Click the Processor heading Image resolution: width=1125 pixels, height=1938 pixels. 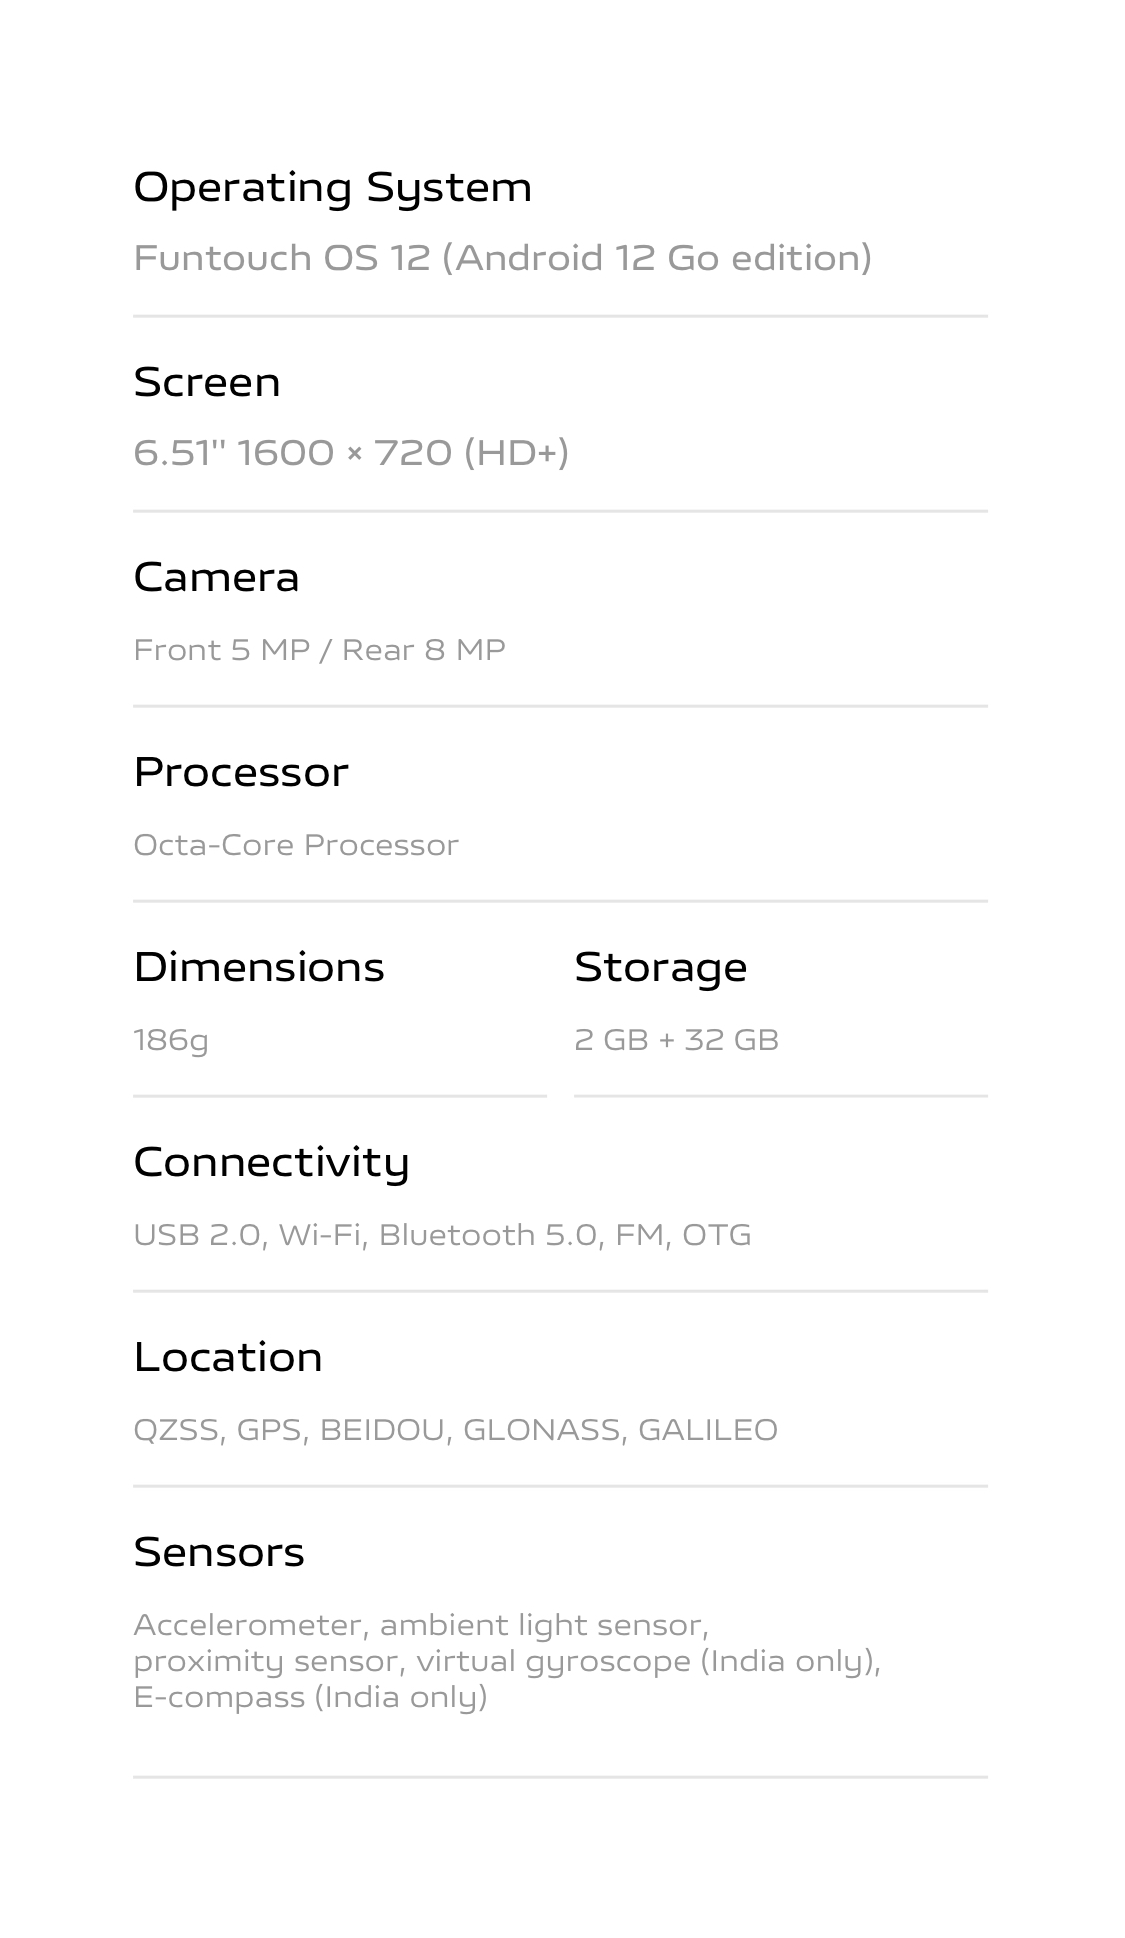241,772
